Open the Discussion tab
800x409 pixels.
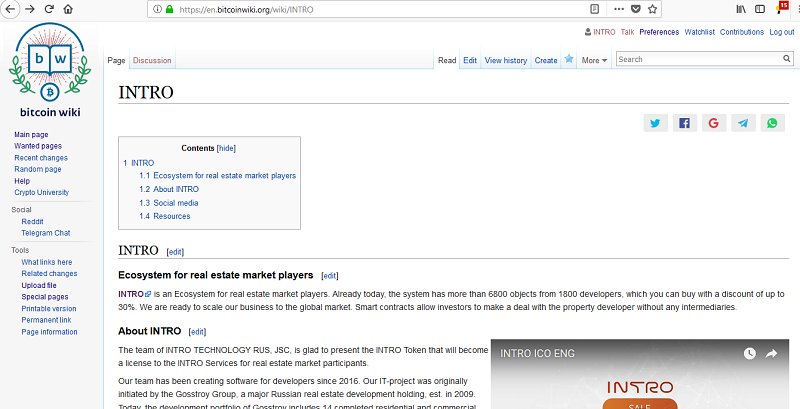click(x=152, y=60)
